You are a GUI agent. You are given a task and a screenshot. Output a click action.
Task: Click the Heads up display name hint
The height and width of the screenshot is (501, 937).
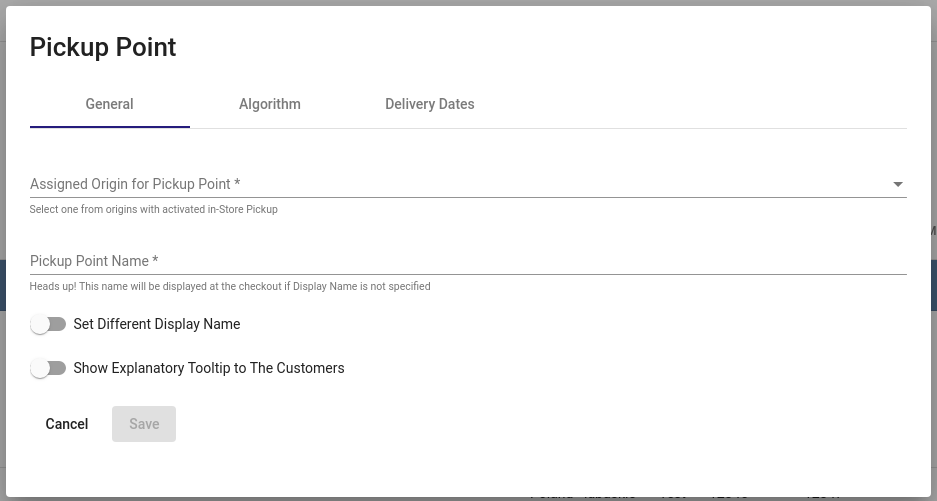point(230,286)
